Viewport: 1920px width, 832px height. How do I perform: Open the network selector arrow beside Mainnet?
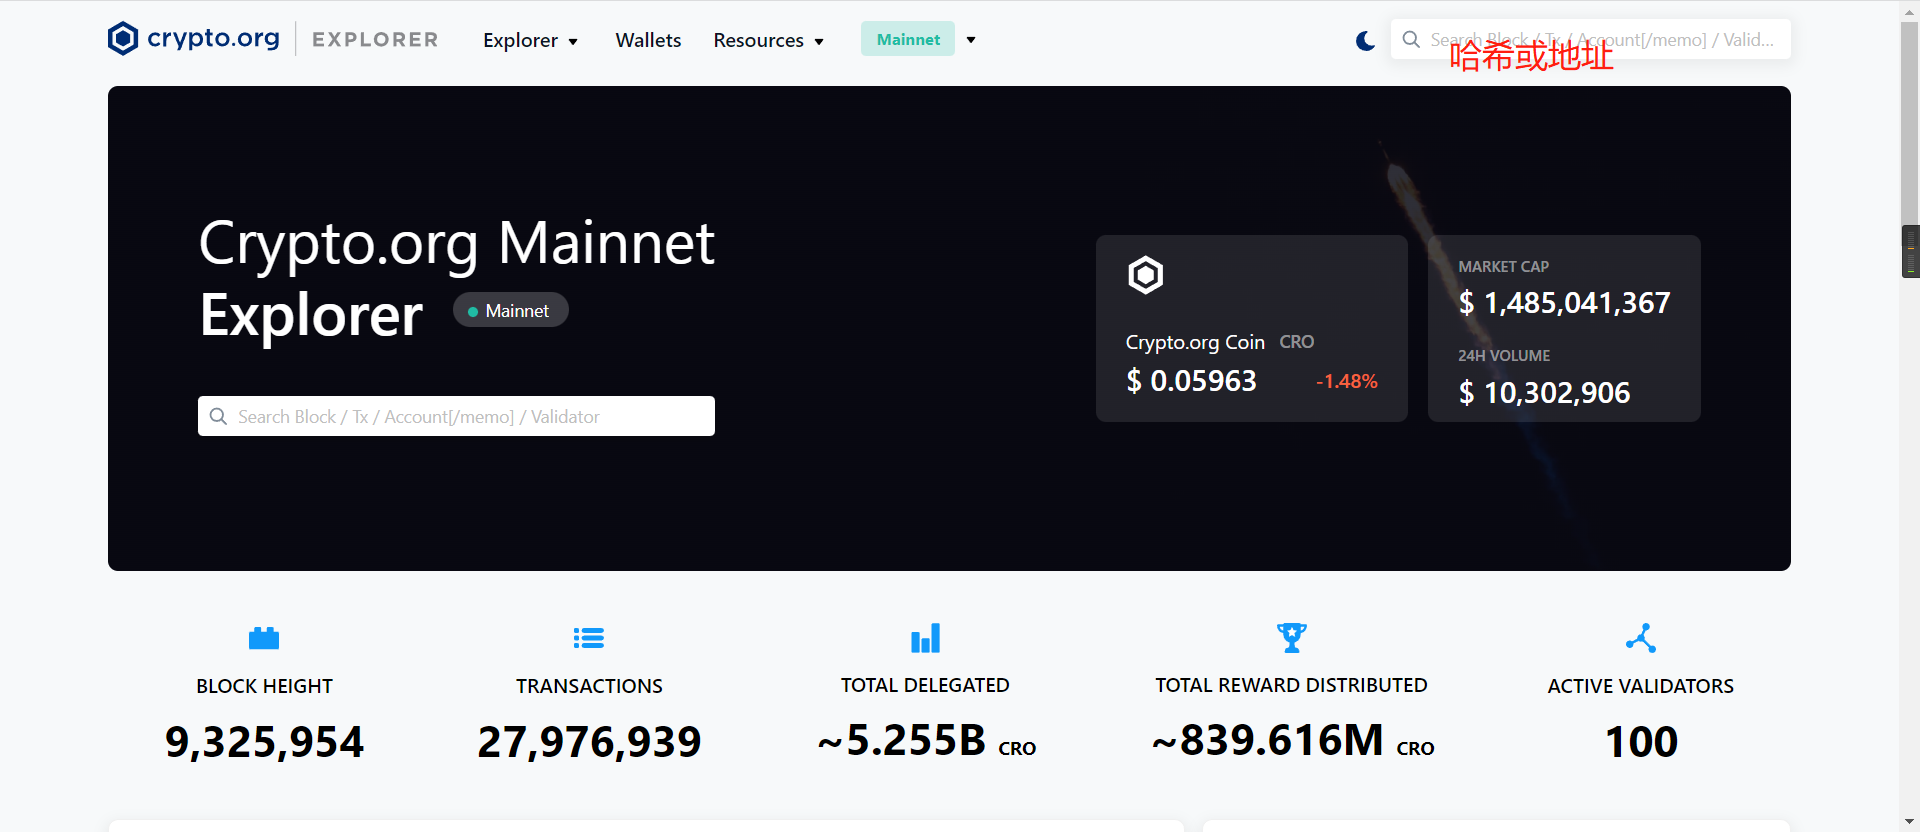coord(971,40)
